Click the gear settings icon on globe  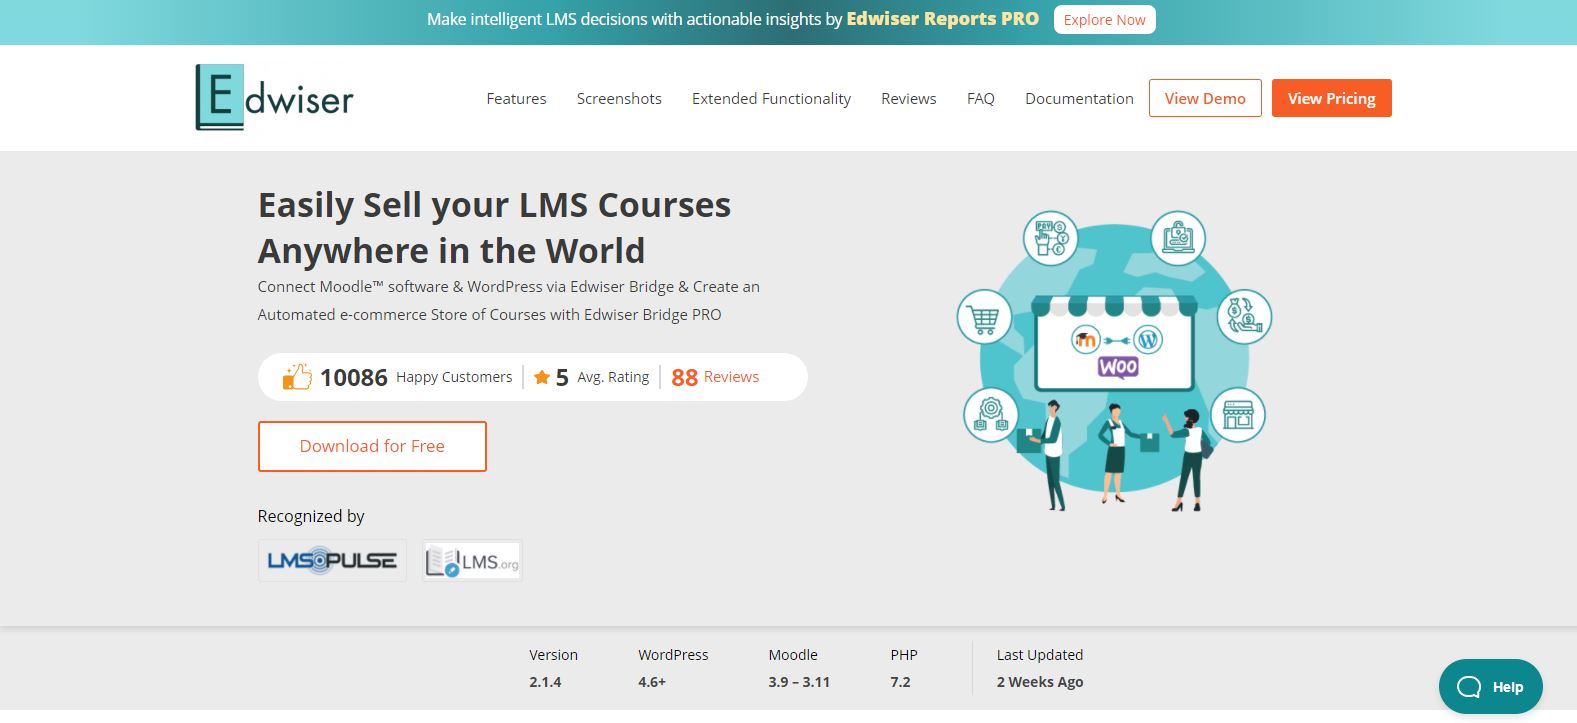point(991,415)
